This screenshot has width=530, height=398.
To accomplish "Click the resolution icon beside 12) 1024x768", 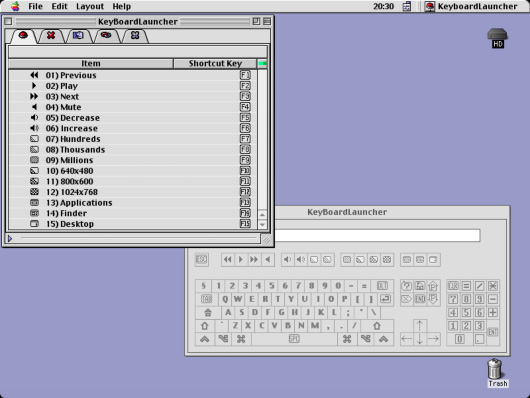I will (34, 192).
